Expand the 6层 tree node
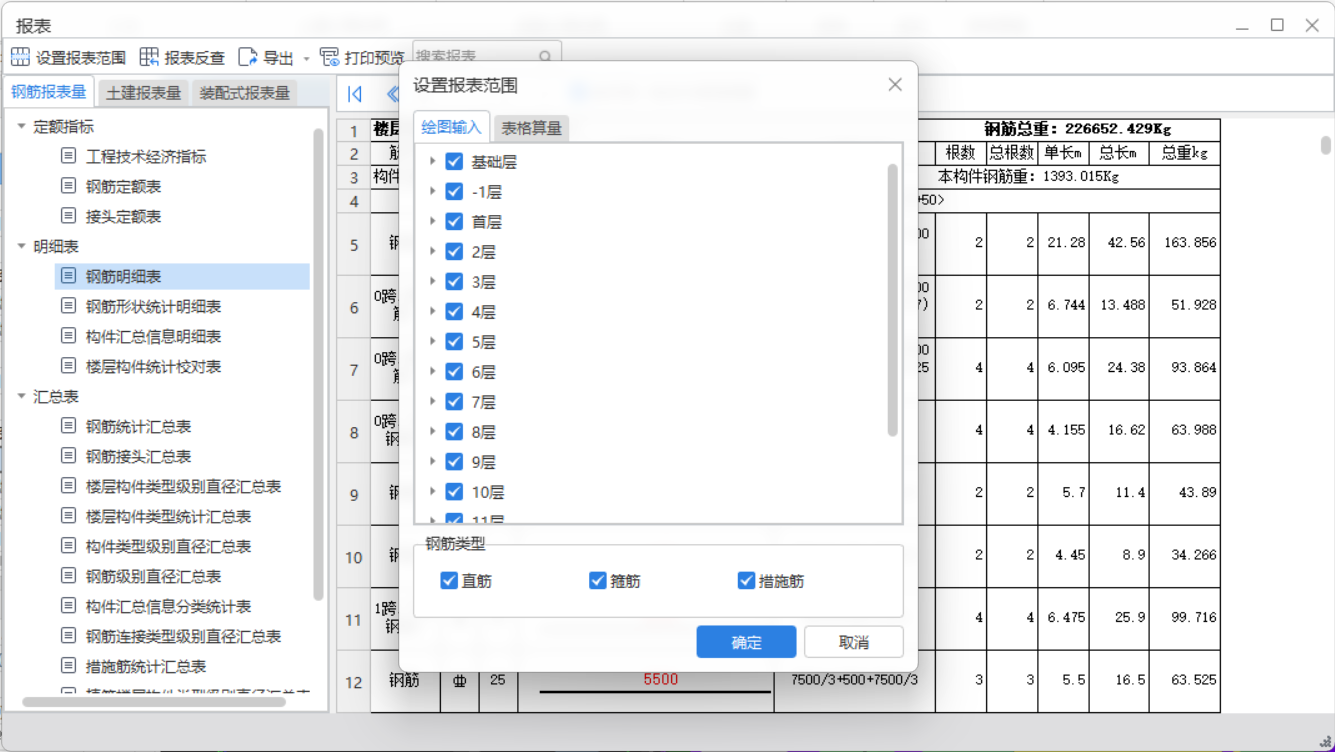1335x752 pixels. pos(432,371)
